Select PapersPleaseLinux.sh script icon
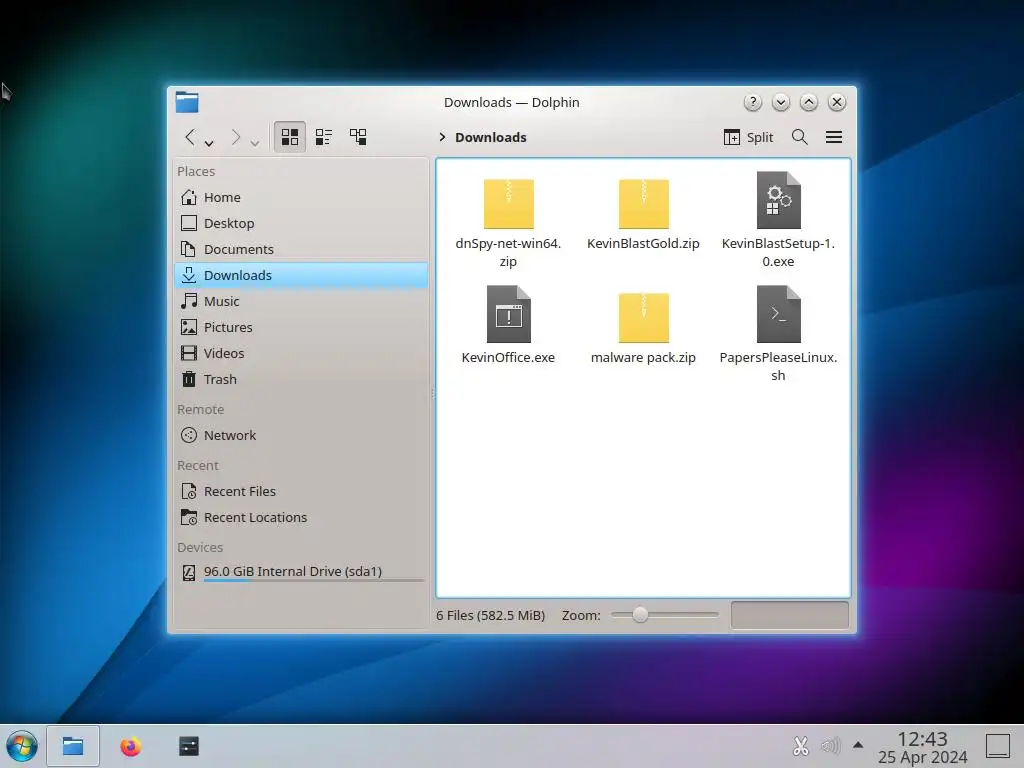The width and height of the screenshot is (1024, 768). (x=778, y=314)
